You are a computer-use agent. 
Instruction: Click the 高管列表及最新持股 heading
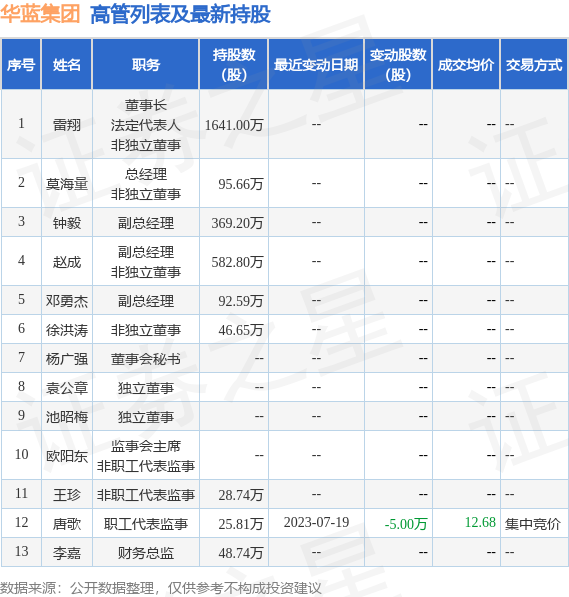pos(180,14)
